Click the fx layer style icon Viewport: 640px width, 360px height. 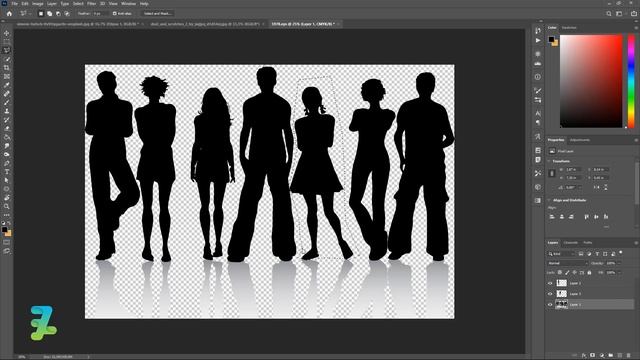coord(584,356)
